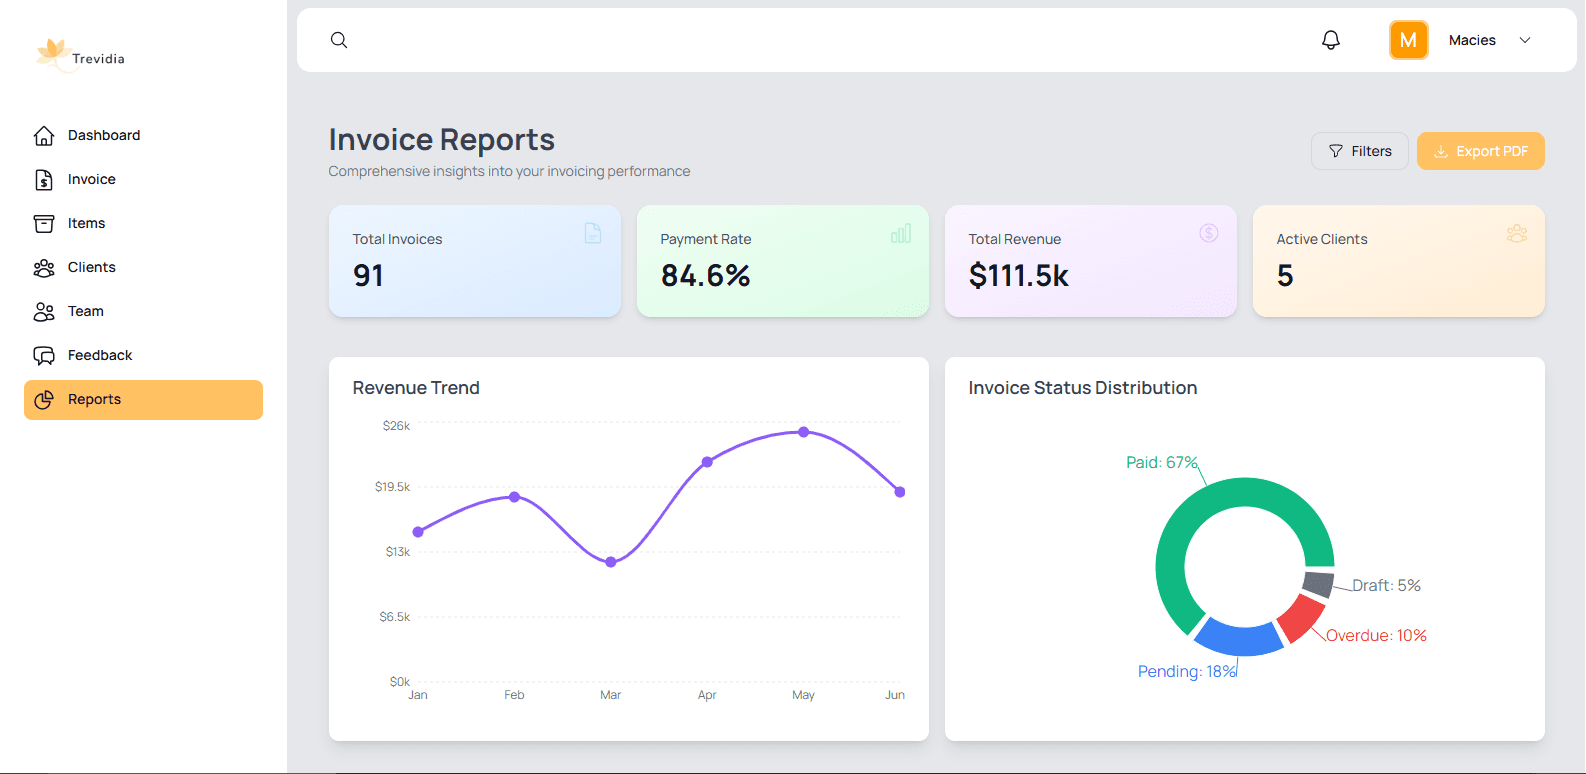
Task: Click the Active Clients people icon
Action: 1517,233
